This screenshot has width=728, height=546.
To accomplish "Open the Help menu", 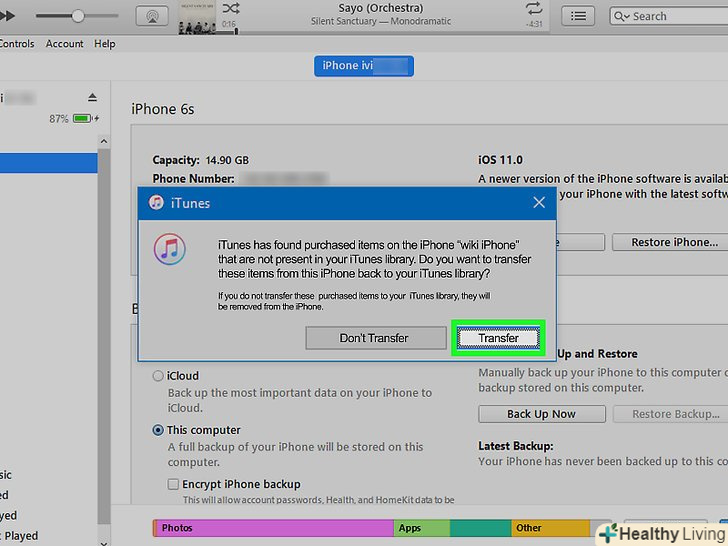I will click(104, 44).
